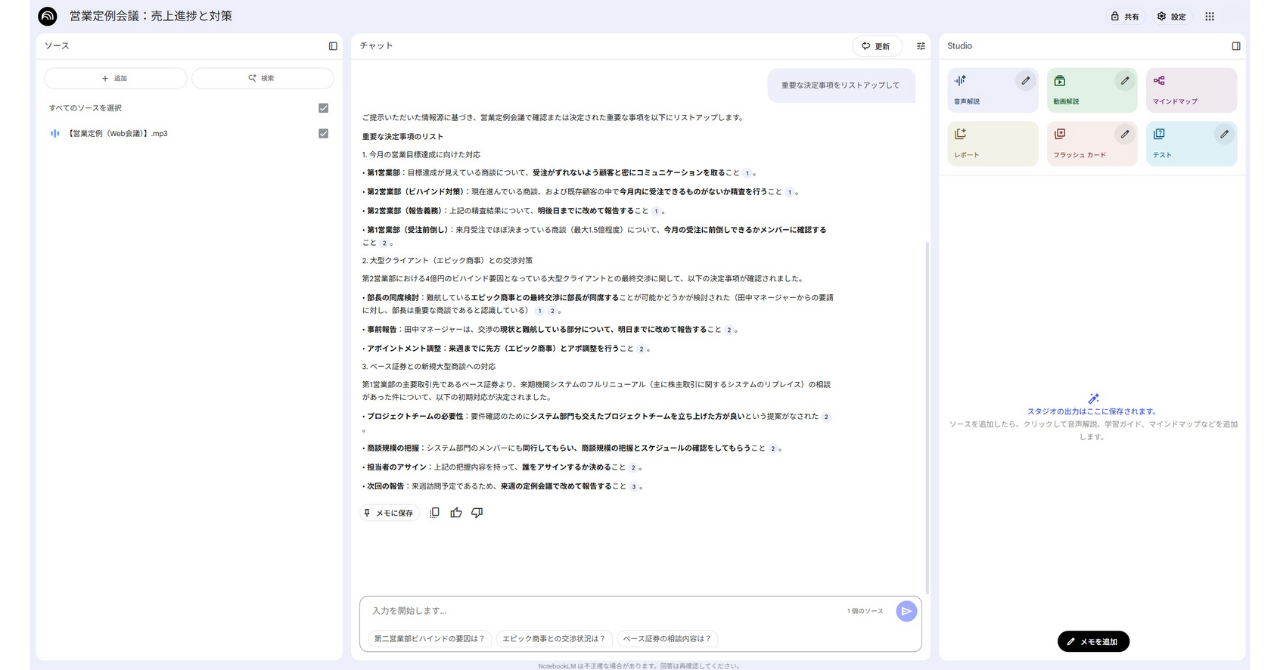1280x670 pixels.
Task: Open the 設定 menu
Action: pos(1171,17)
